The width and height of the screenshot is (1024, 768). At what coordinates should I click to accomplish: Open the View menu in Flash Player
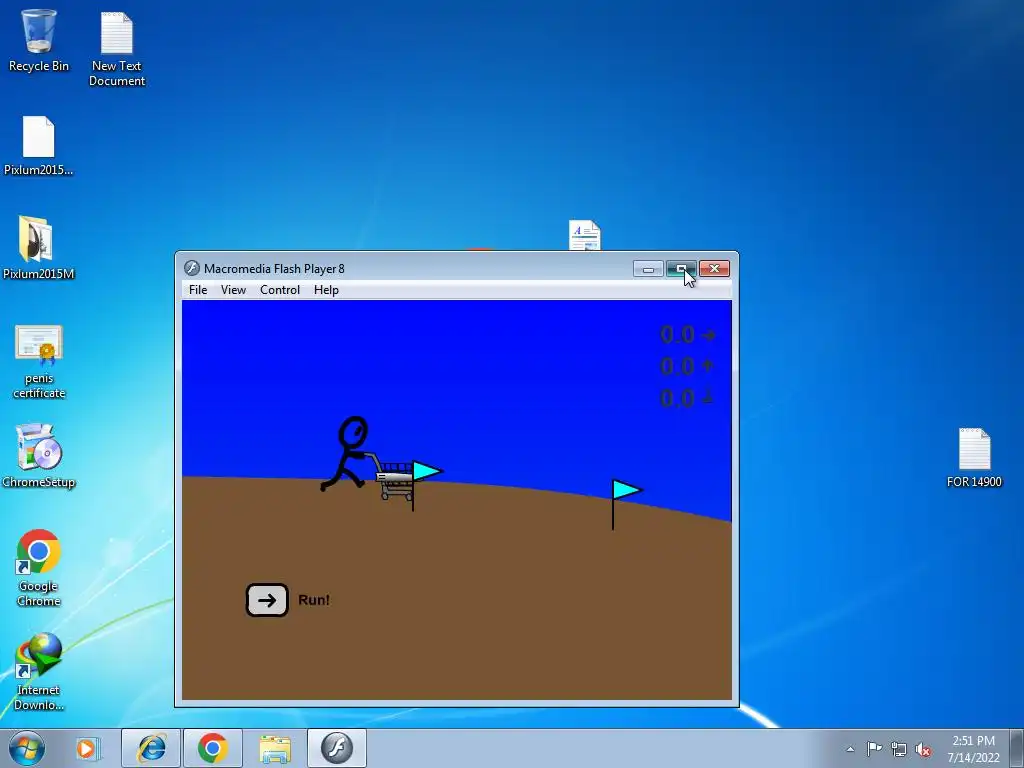pyautogui.click(x=233, y=290)
